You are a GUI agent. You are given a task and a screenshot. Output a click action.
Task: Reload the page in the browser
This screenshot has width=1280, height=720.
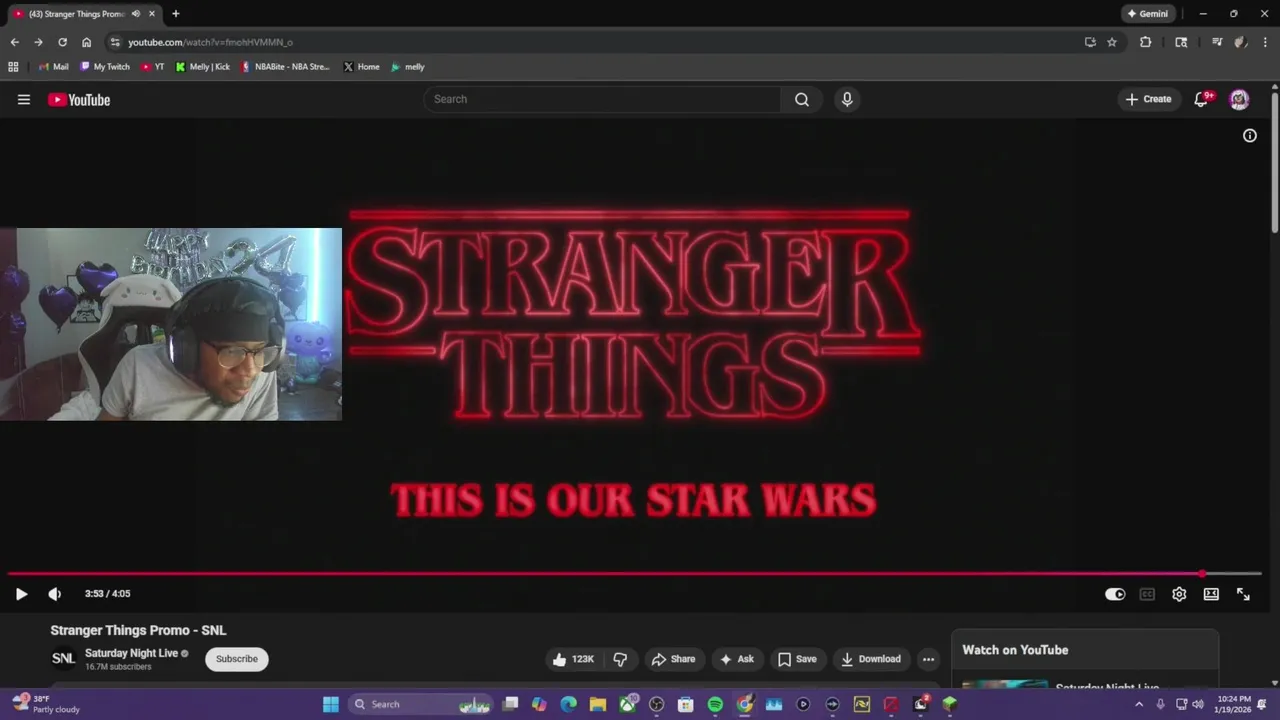[62, 42]
